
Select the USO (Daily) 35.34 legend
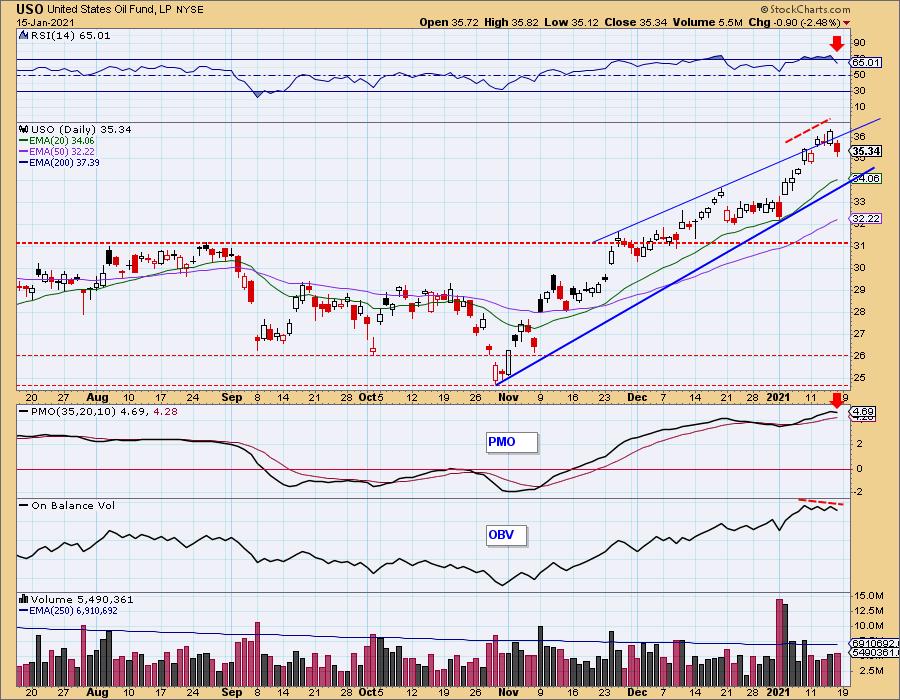[82, 130]
